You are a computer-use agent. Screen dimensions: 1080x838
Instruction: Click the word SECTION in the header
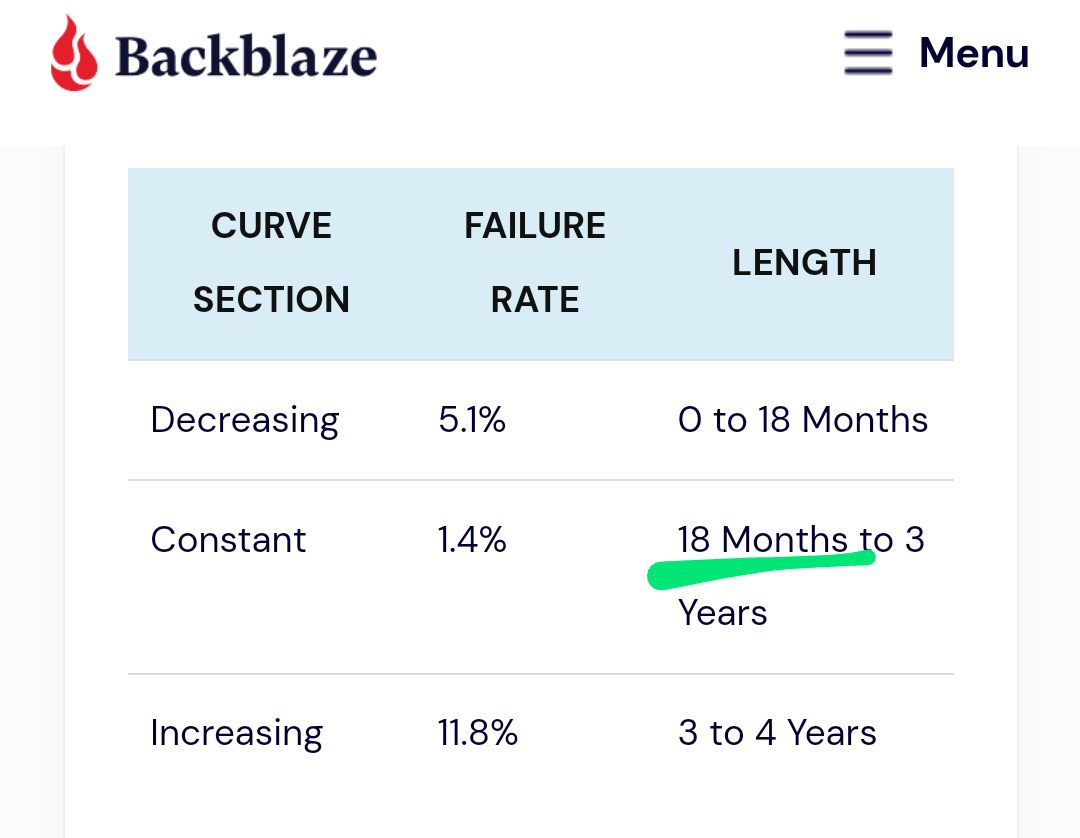pyautogui.click(x=271, y=300)
